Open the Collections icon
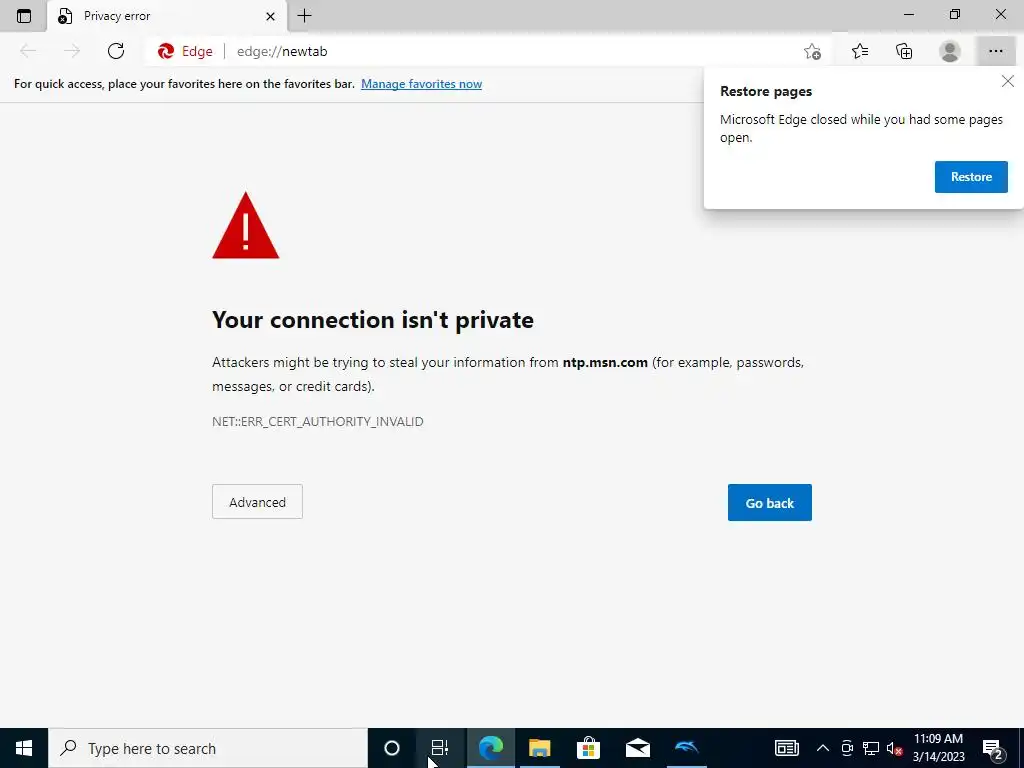Viewport: 1024px width, 768px height. tap(904, 51)
